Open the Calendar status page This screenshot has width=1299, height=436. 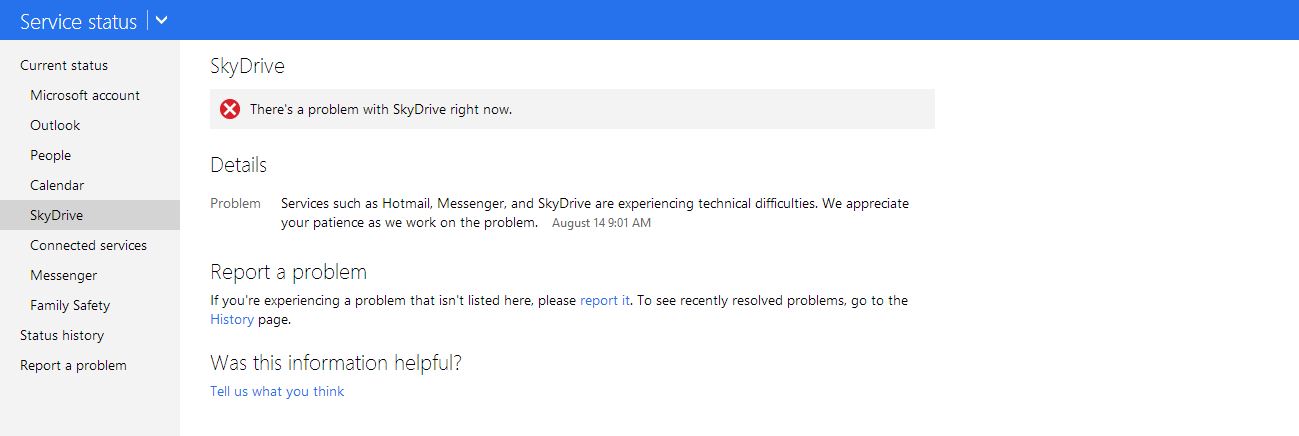[57, 186]
